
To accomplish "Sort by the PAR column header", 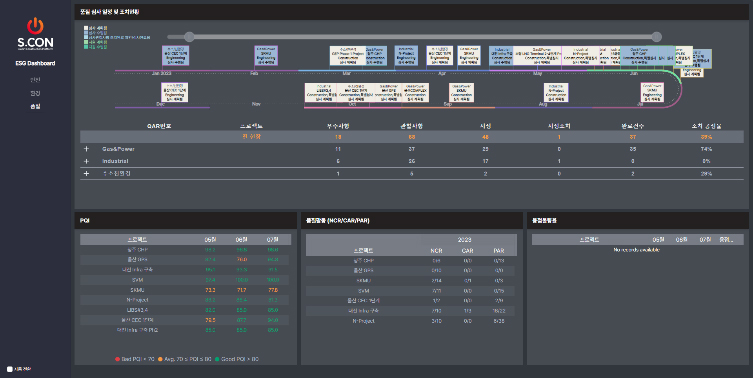I will 499,251.
